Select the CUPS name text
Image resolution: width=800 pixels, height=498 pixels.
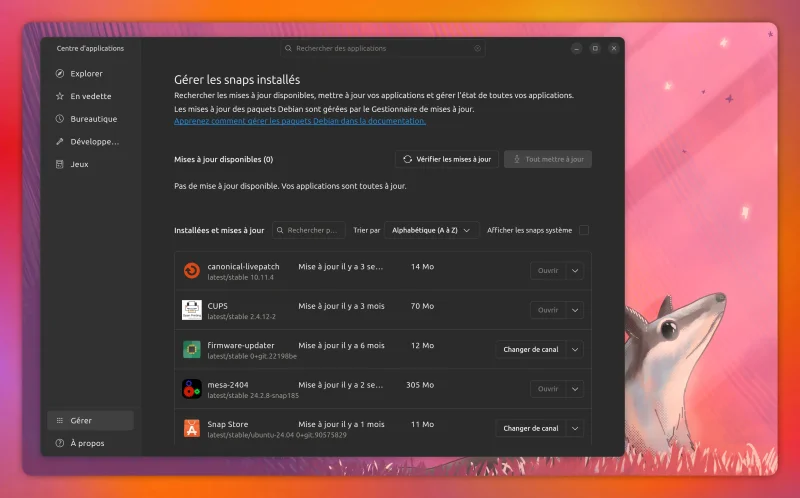217,306
